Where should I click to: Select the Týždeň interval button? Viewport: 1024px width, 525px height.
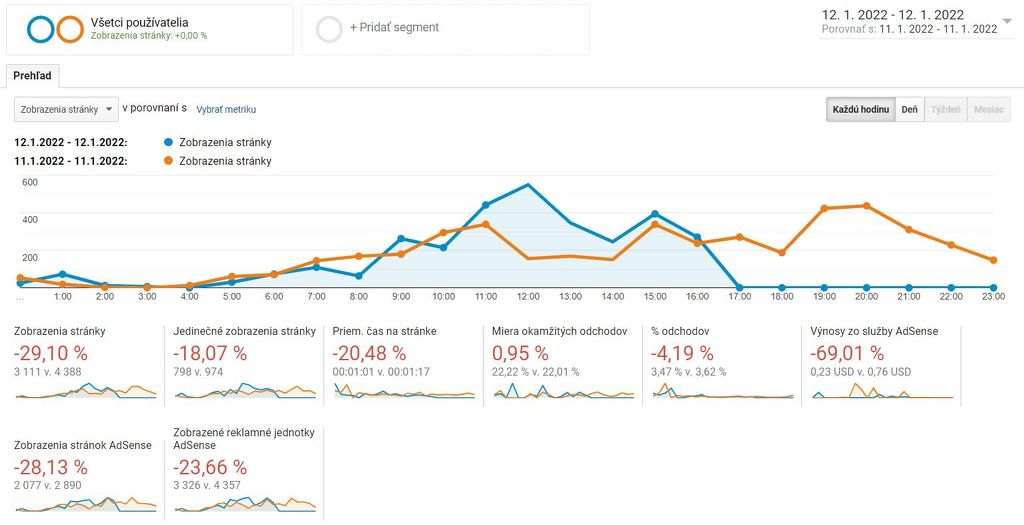coord(945,110)
